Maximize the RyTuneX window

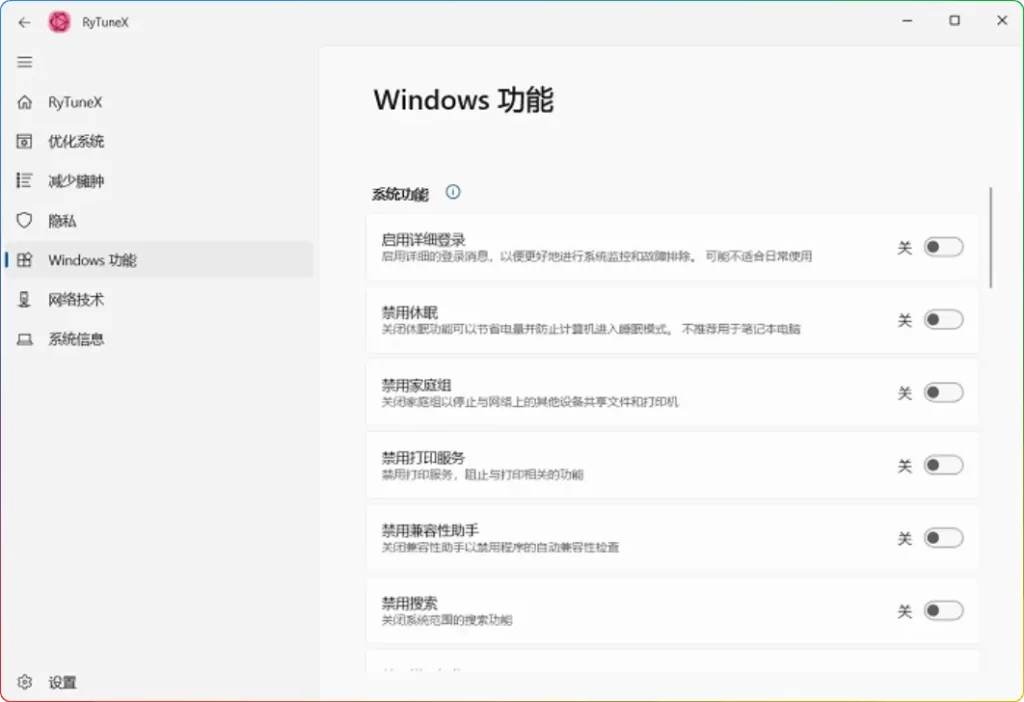point(954,21)
